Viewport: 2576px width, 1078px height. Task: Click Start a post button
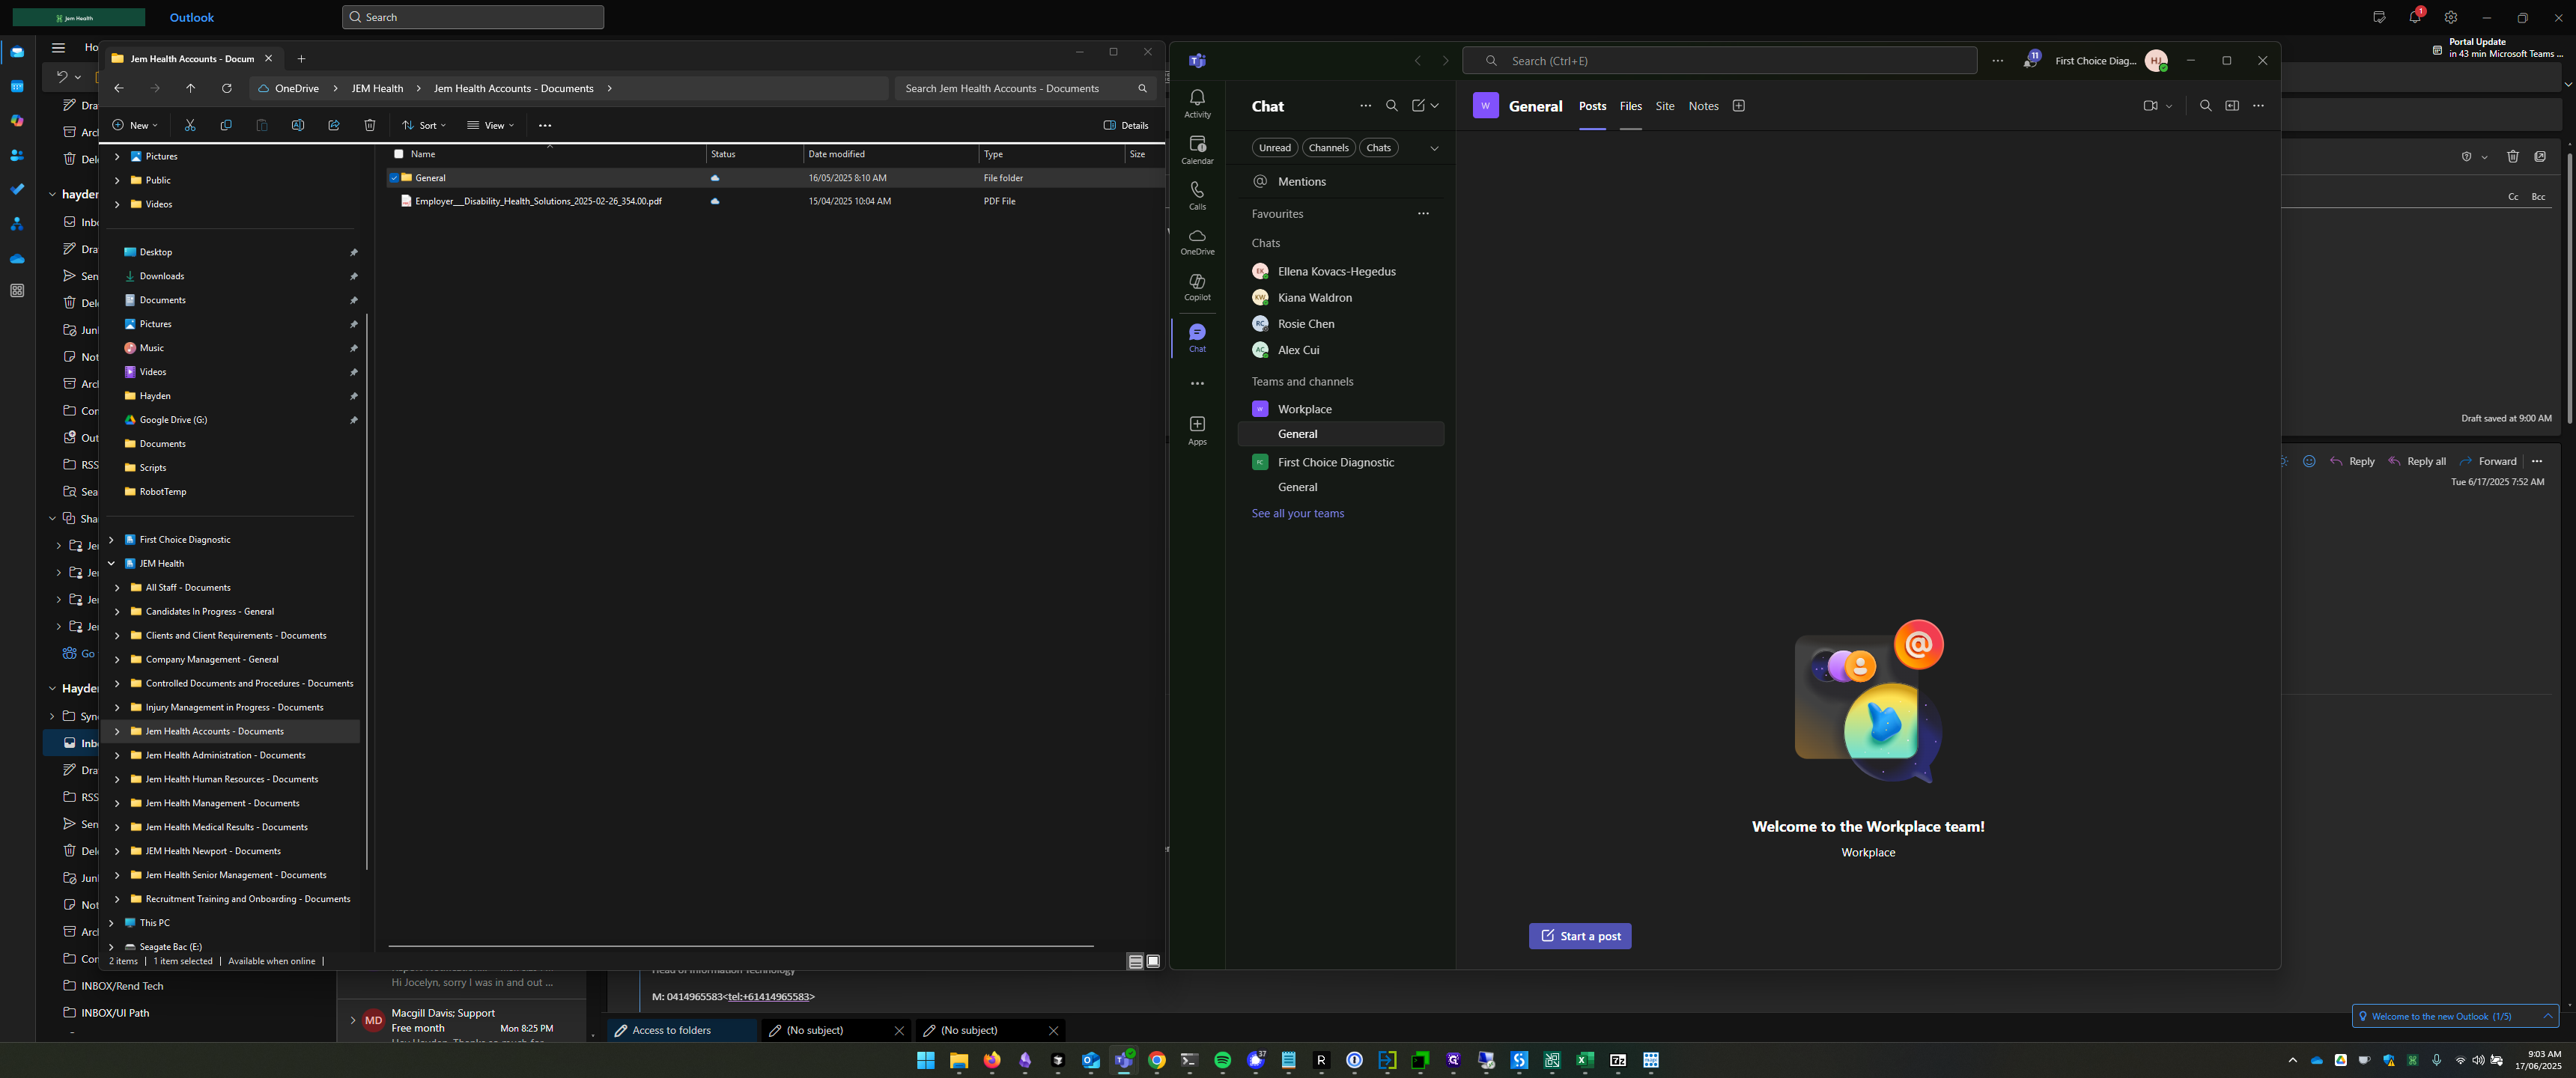[x=1580, y=936]
